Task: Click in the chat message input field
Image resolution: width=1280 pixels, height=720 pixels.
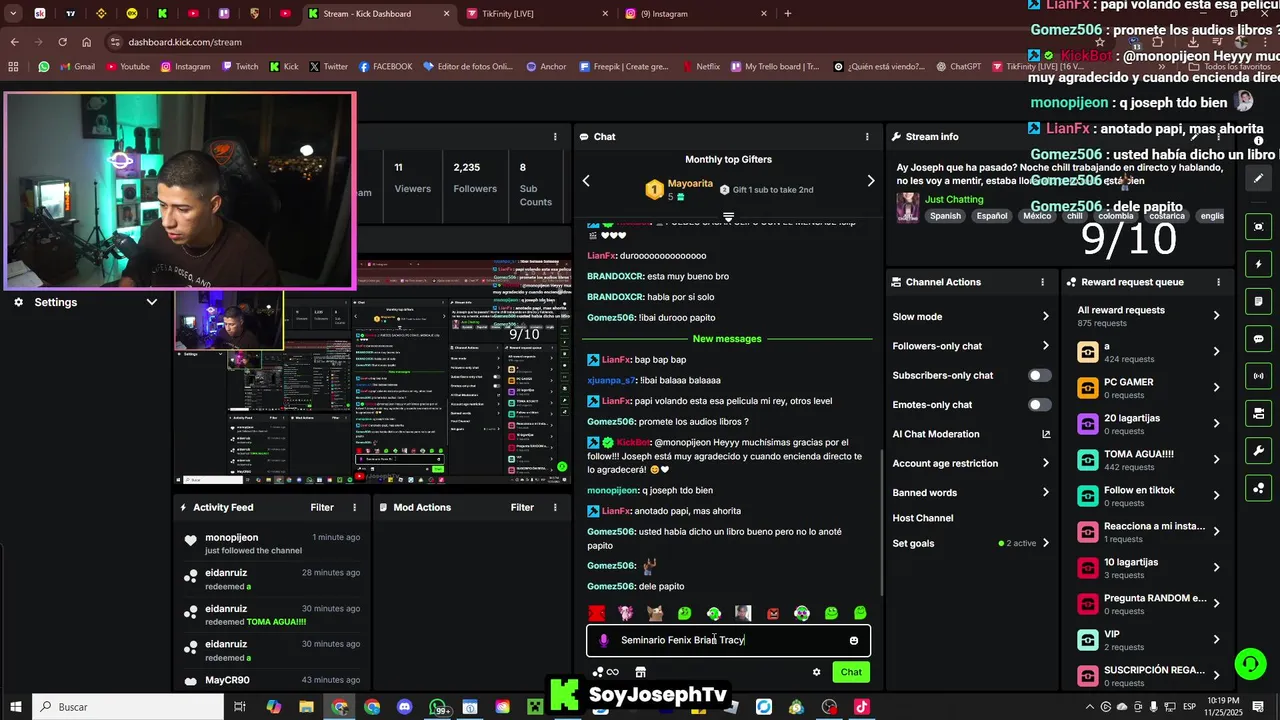Action: 730,640
